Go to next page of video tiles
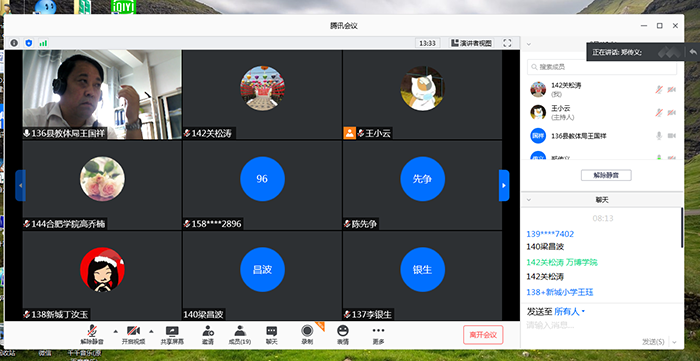 [504, 185]
